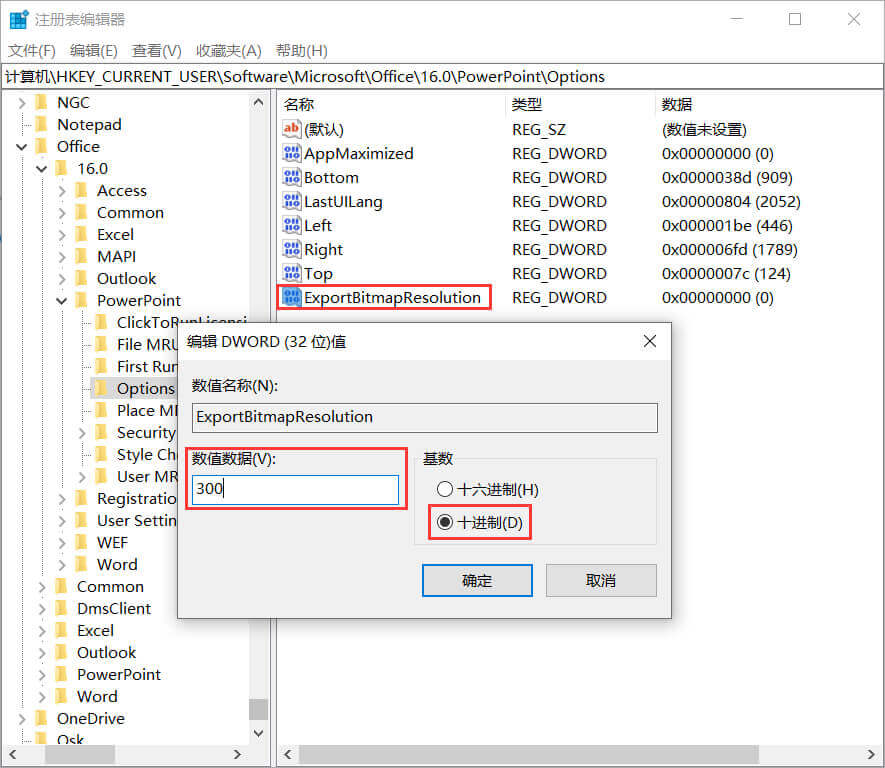Collapse the PowerPoint tree node under 16.0
Screen dimensions: 885x768
point(62,300)
